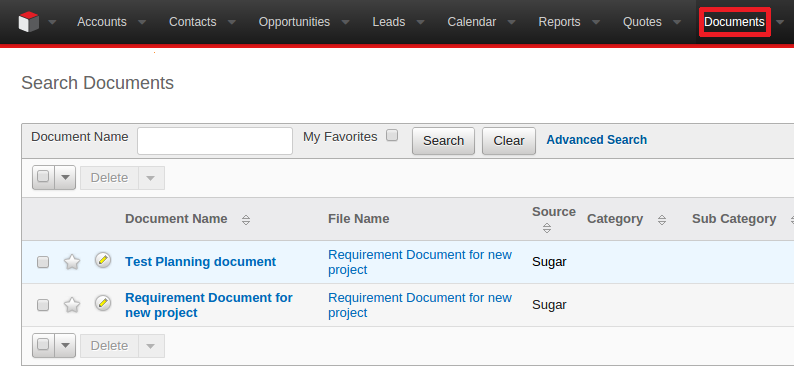The image size is (794, 366).
Task: Open file link in Requirement Document row
Action: pyautogui.click(x=420, y=305)
